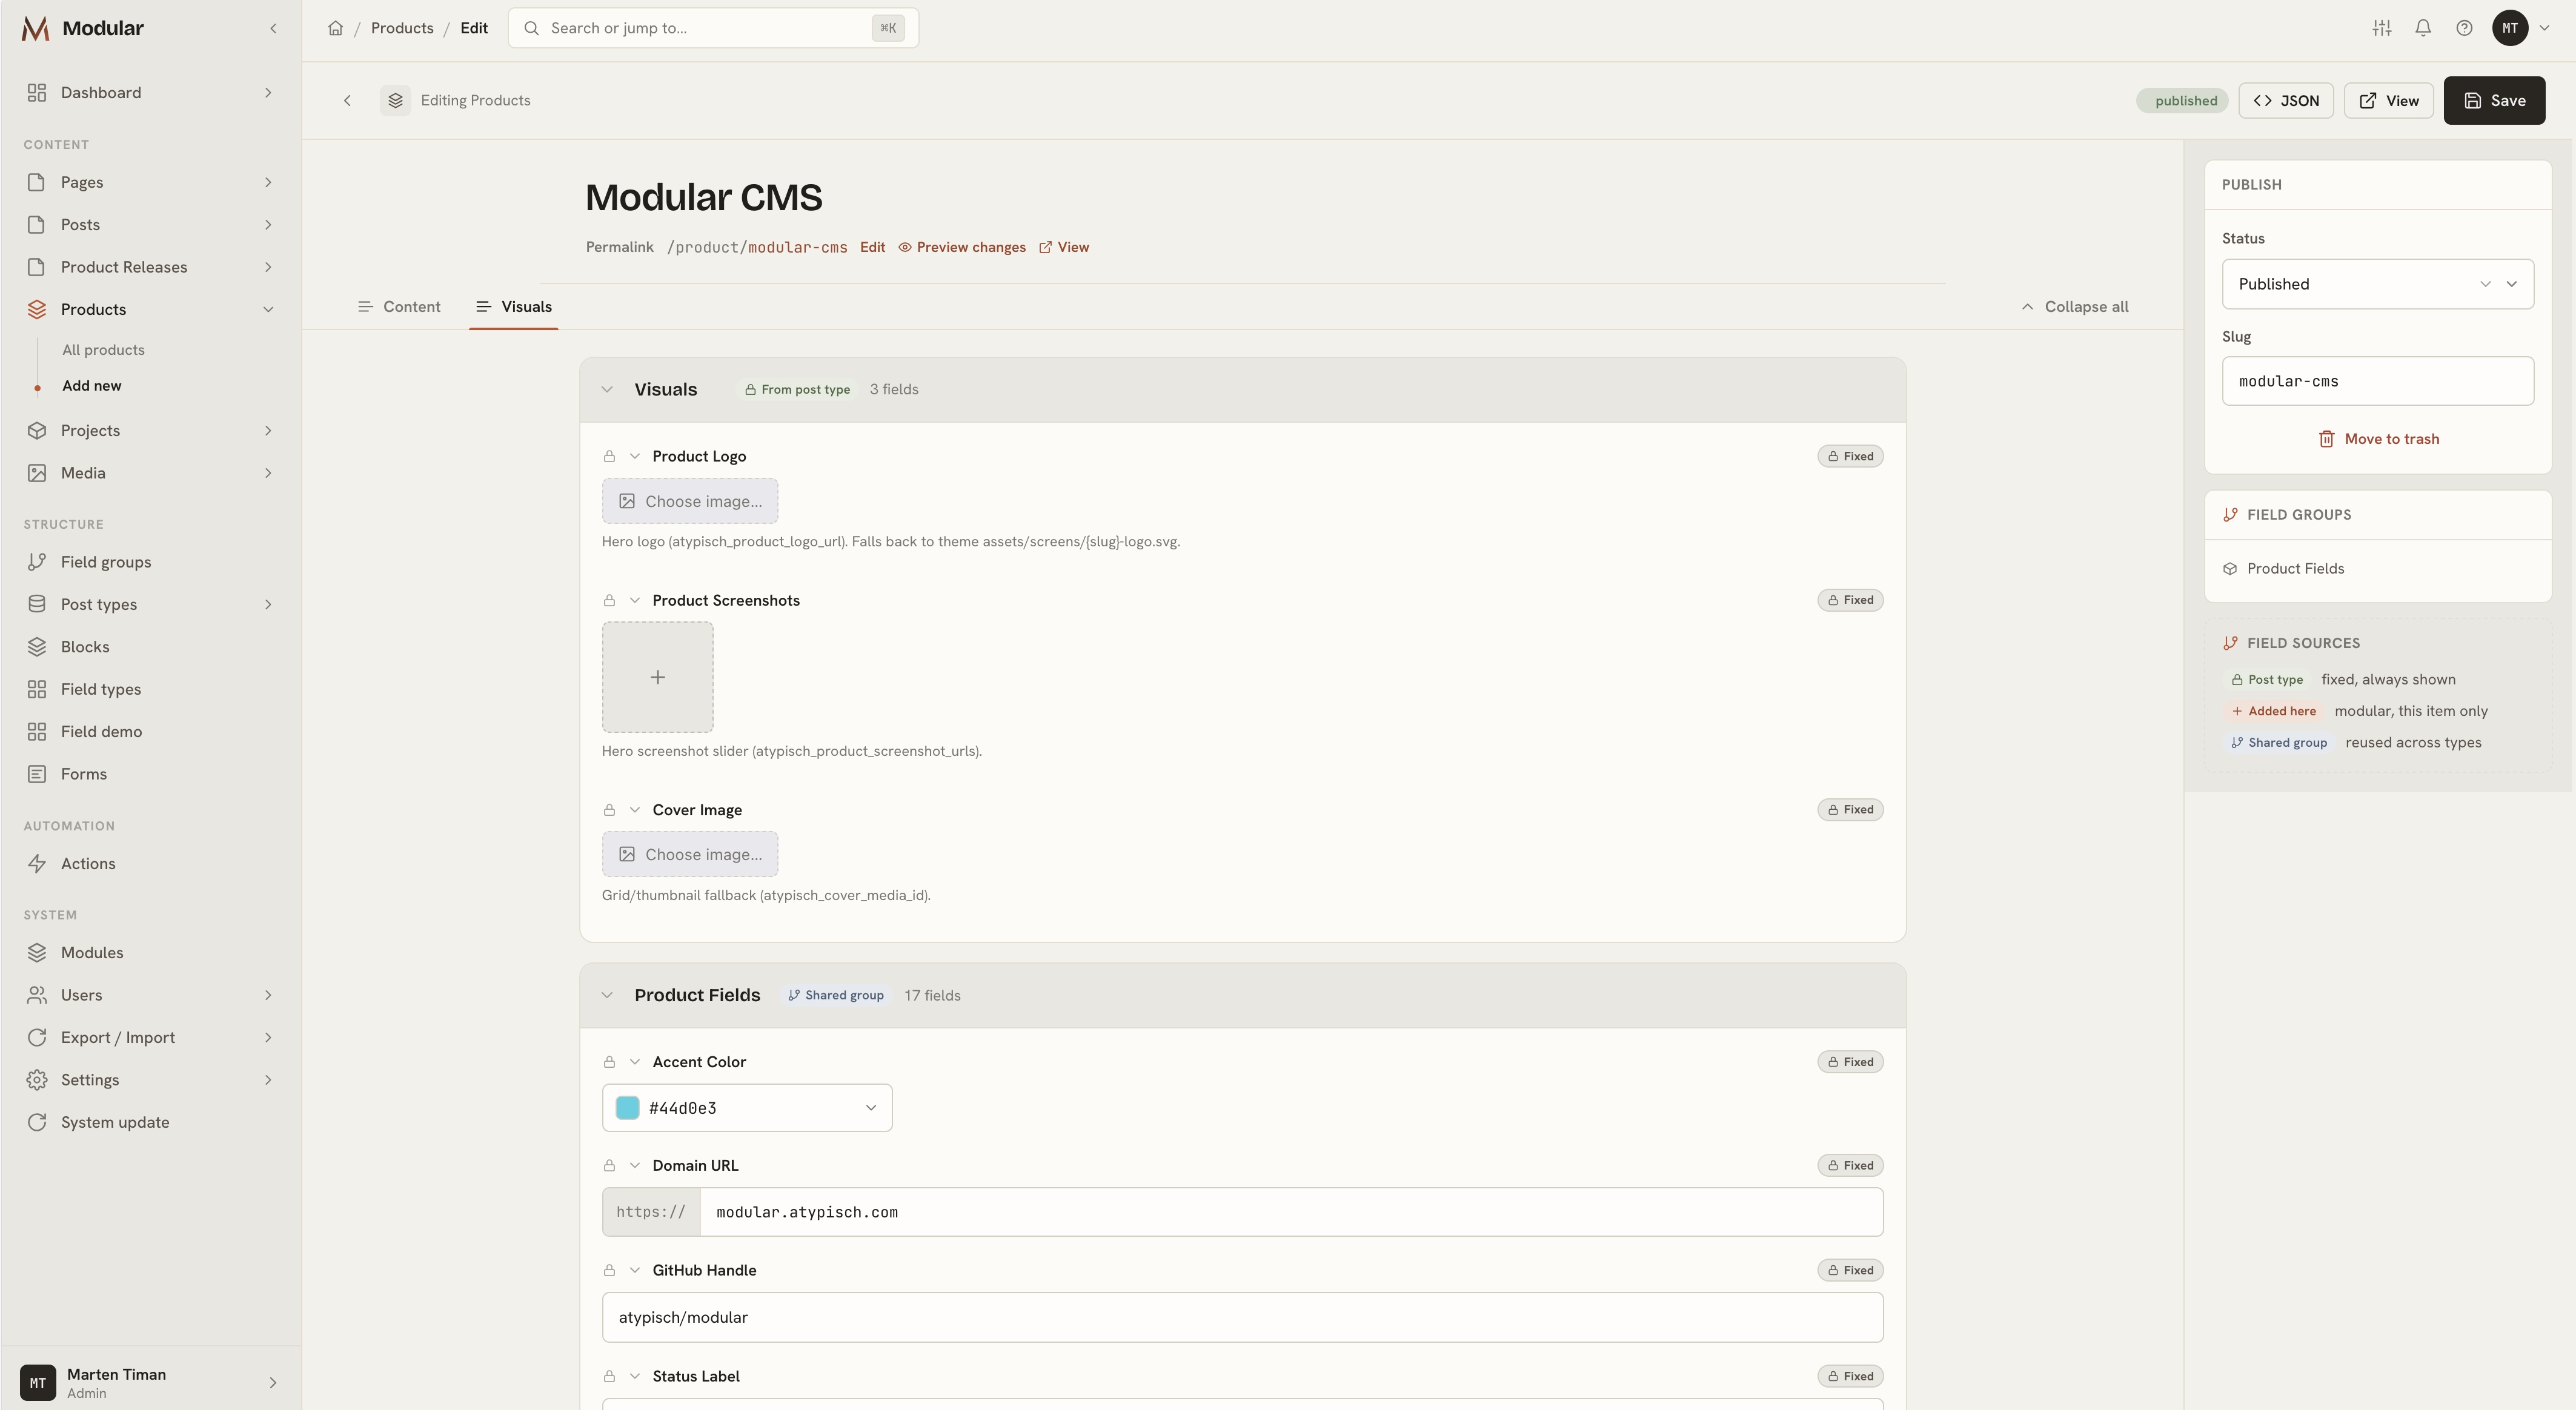Go to home via breadcrumb house icon
The image size is (2576, 1410).
coord(336,28)
